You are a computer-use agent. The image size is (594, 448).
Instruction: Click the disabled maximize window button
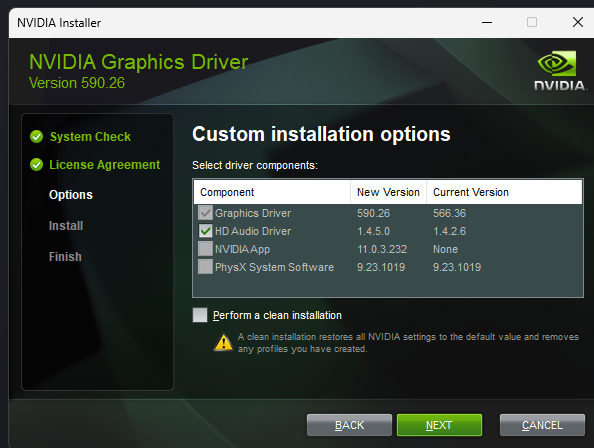click(532, 22)
